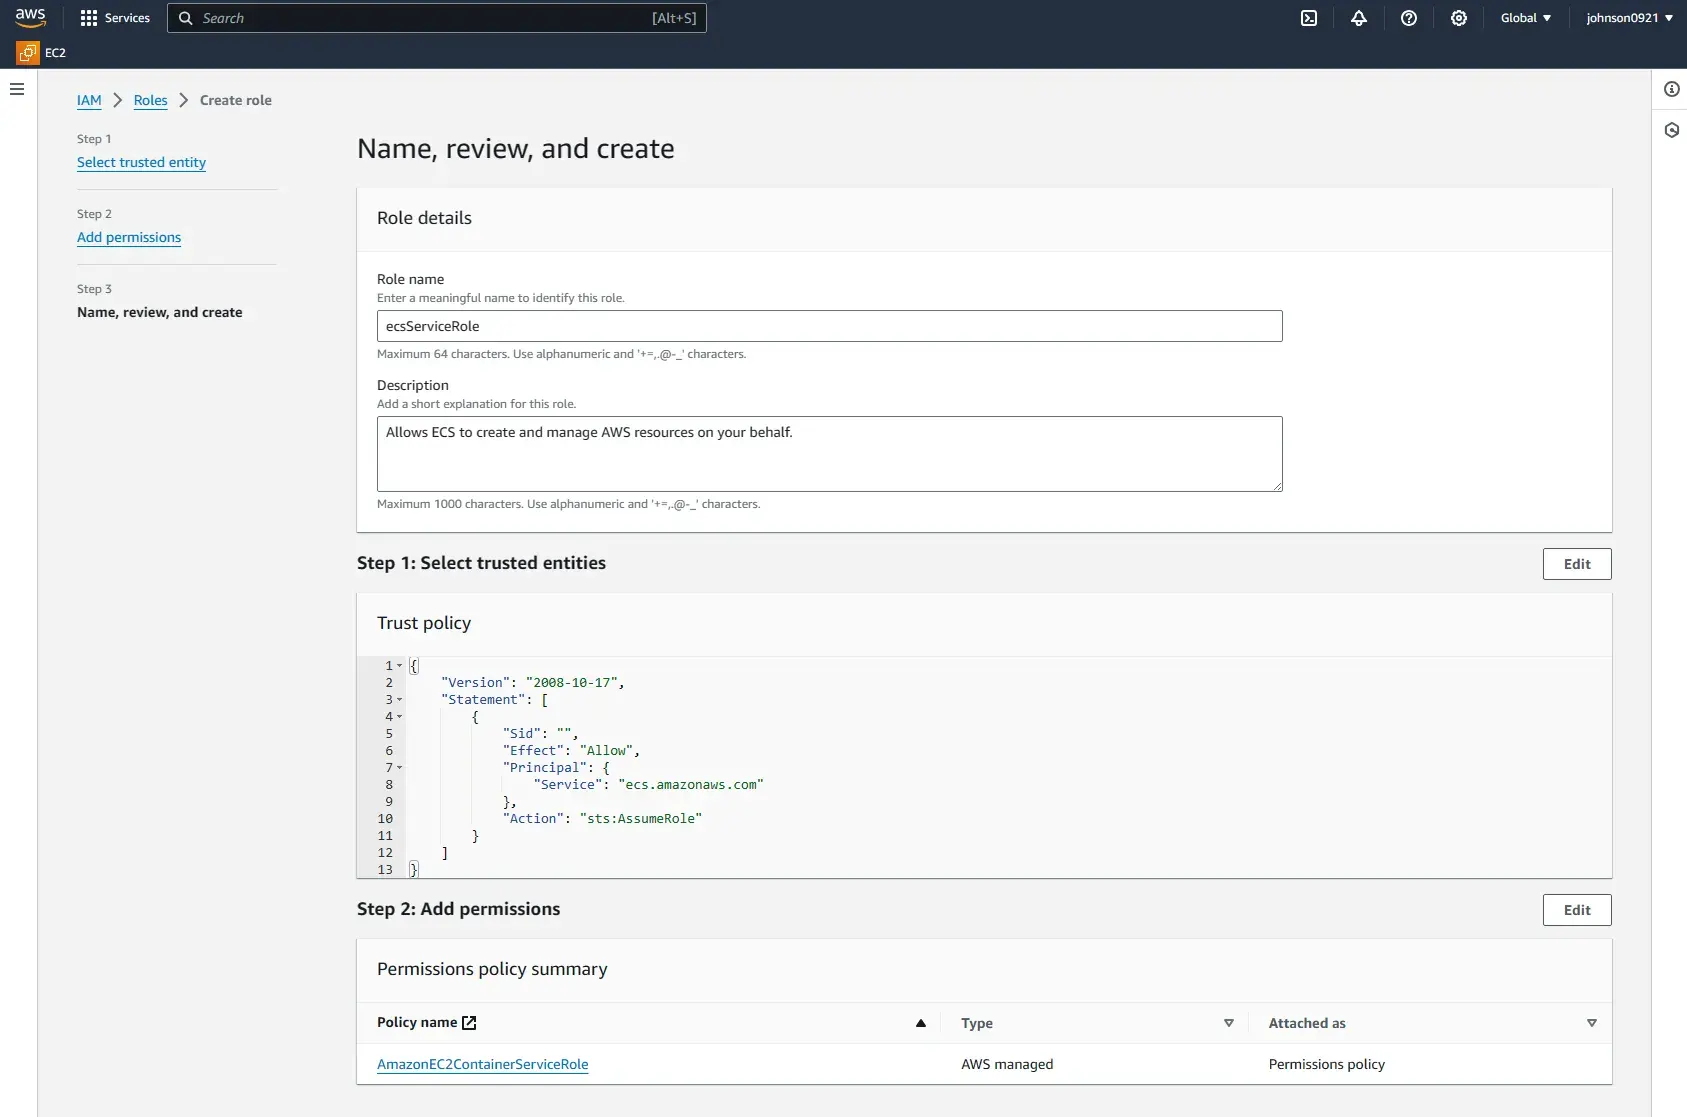Screen dimensions: 1687x1117
Task: Click the AWS home logo
Action: coord(30,17)
